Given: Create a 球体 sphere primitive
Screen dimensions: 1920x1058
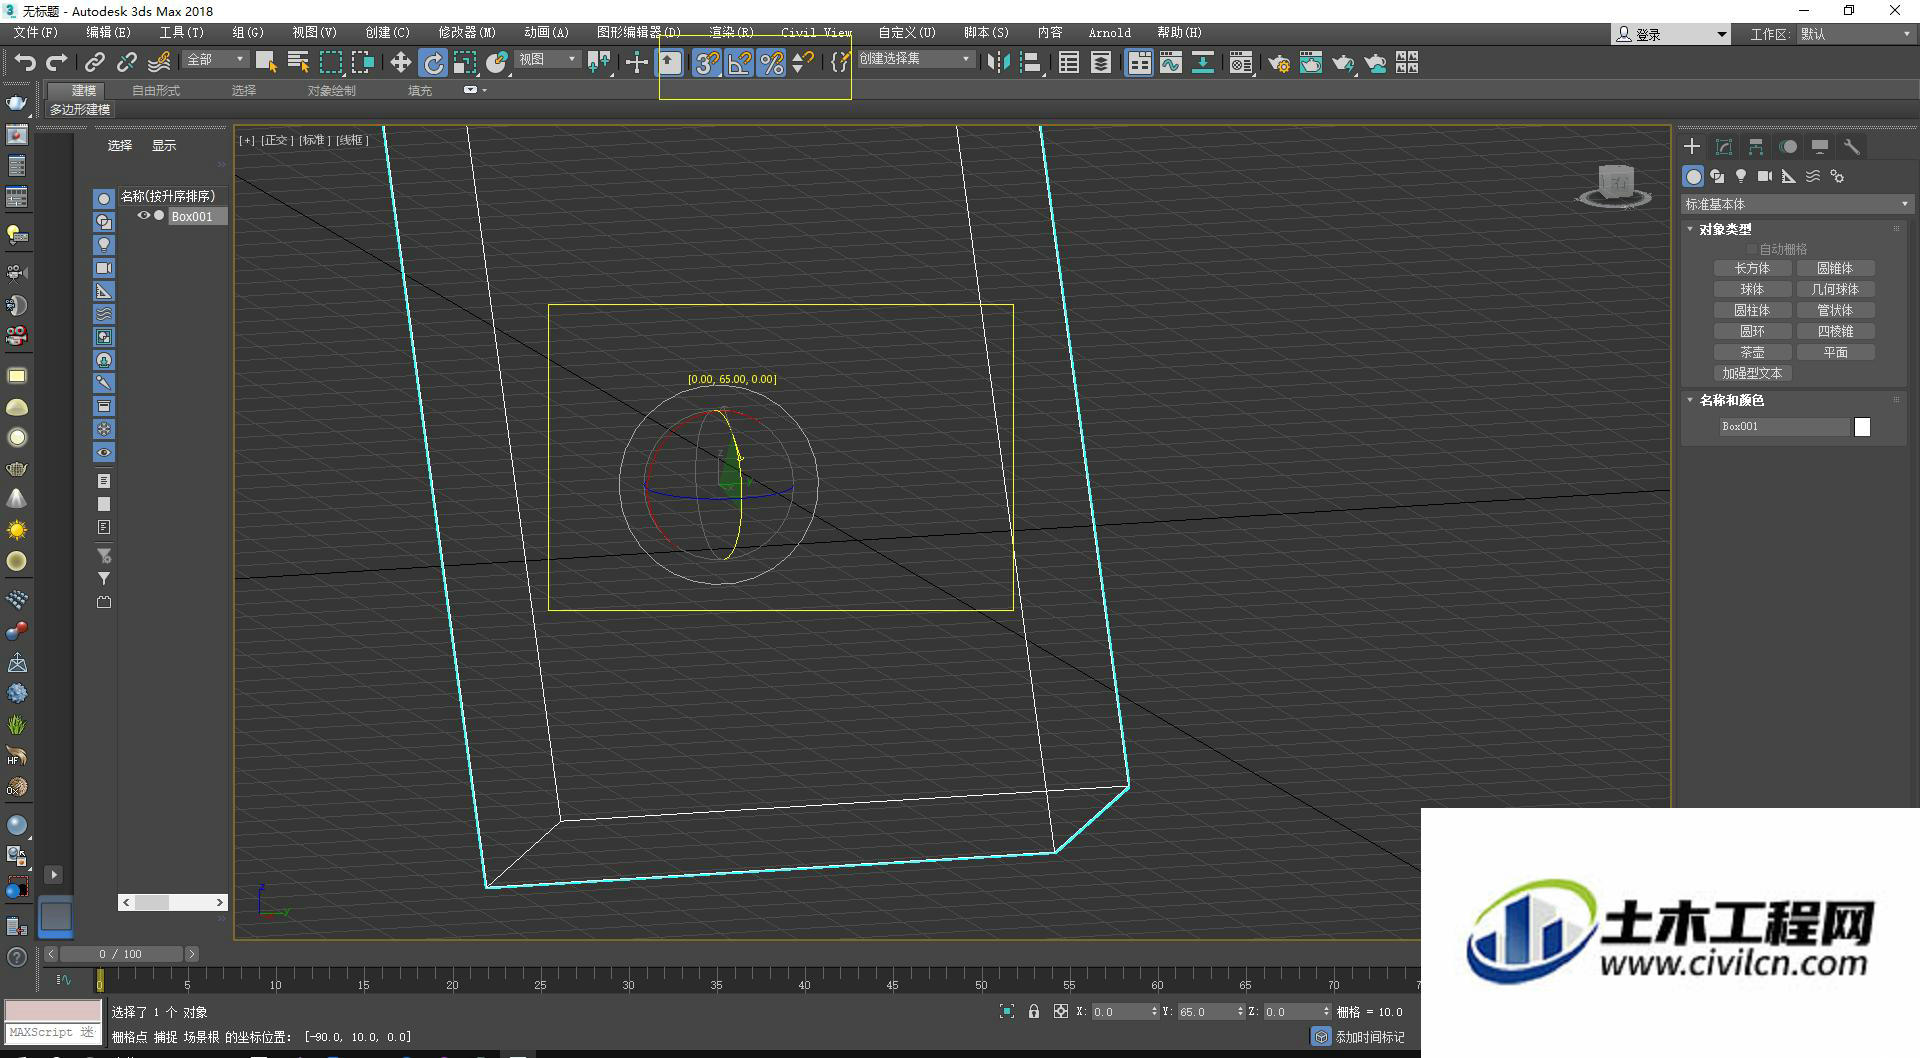Looking at the screenshot, I should pyautogui.click(x=1752, y=289).
